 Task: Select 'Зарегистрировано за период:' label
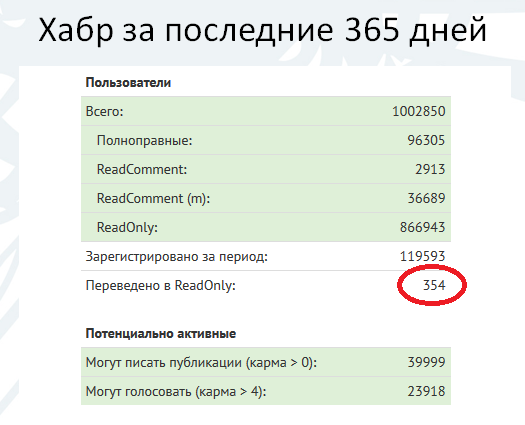tap(177, 257)
